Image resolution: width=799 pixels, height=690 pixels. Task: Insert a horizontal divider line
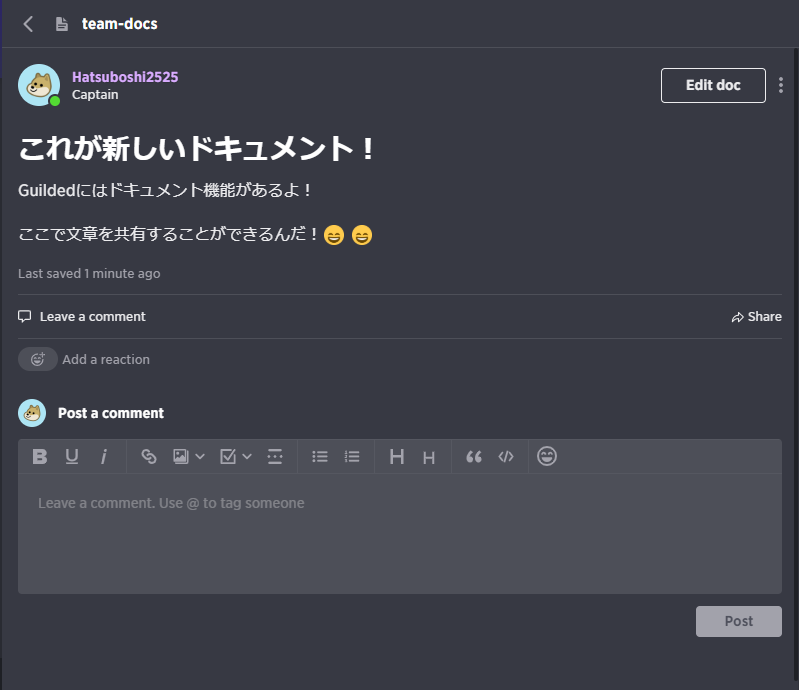click(x=275, y=457)
